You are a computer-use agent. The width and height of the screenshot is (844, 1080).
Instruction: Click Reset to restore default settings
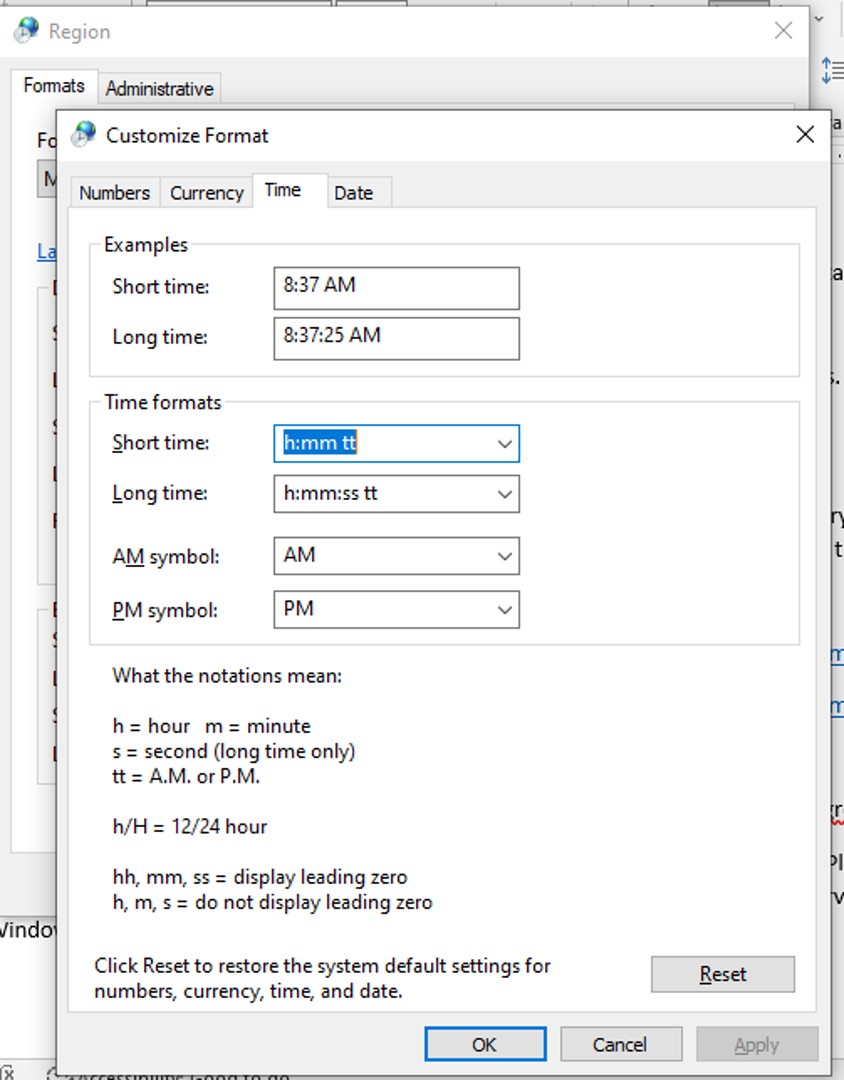click(723, 974)
